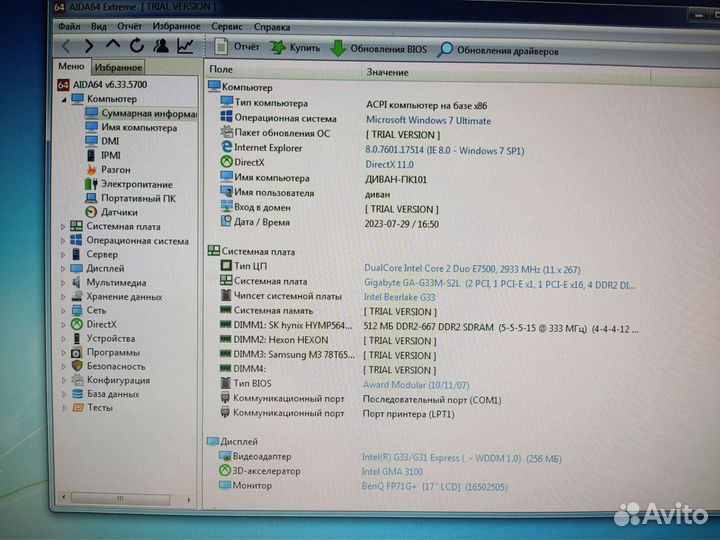
Task: Click the Конфигурация tree icon
Action: [x=77, y=380]
